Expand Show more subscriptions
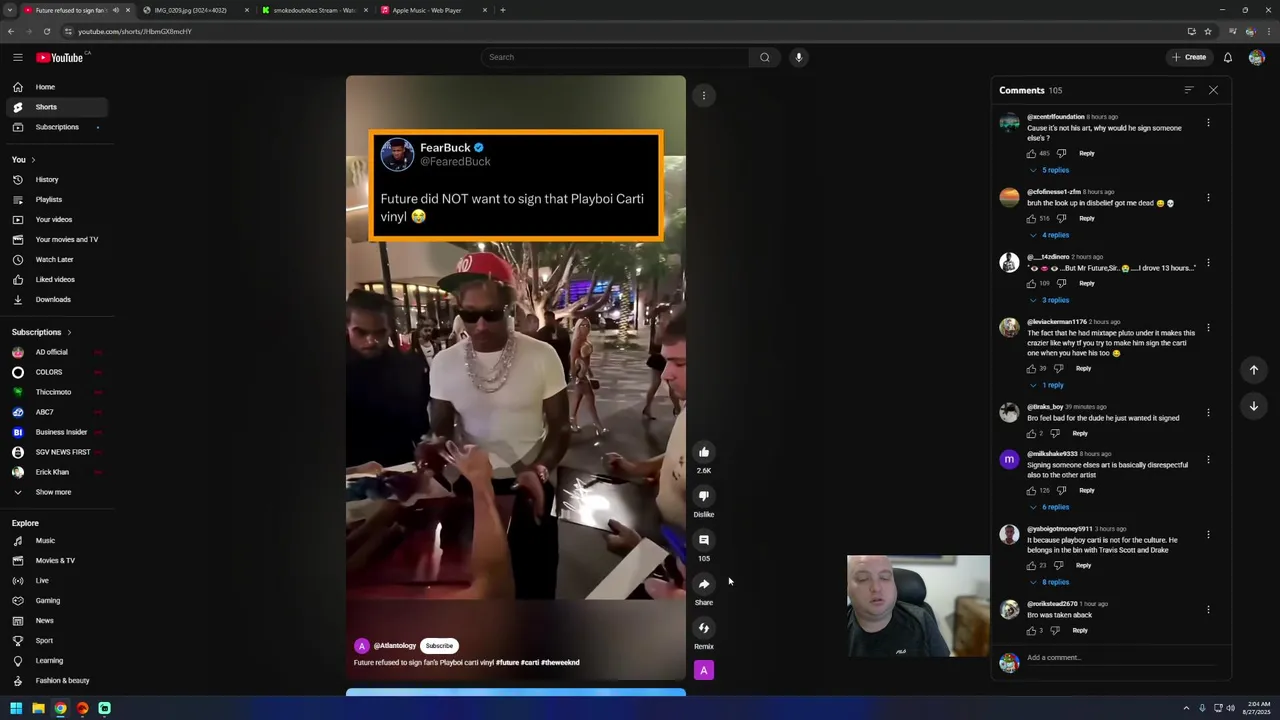Viewport: 1280px width, 720px height. pyautogui.click(x=53, y=492)
